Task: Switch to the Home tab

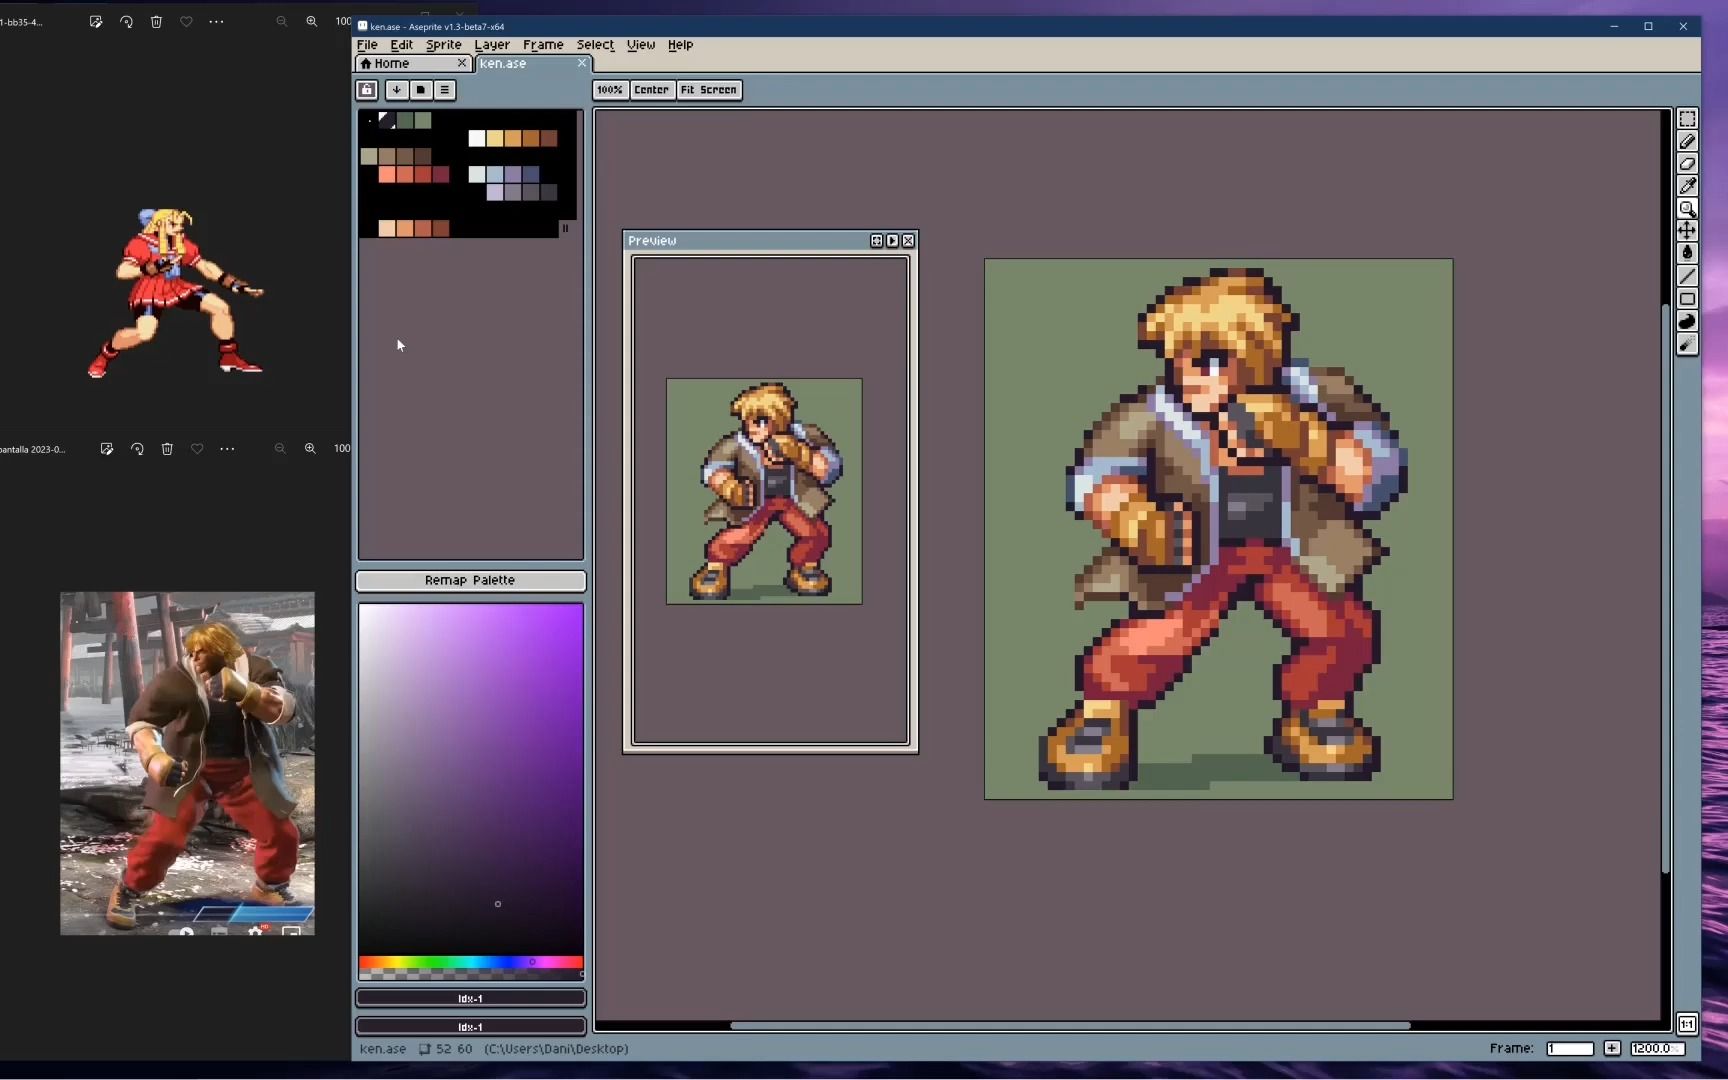Action: (x=413, y=63)
